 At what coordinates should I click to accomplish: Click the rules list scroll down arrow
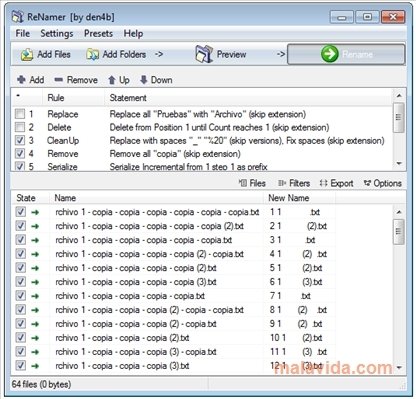(x=399, y=163)
